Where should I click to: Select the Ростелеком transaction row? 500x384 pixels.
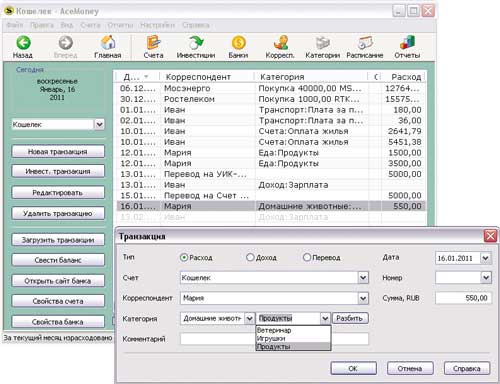pos(271,99)
